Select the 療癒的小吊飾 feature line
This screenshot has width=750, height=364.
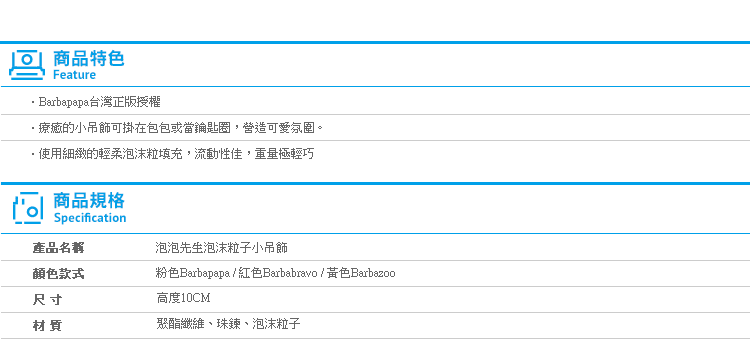[177, 128]
